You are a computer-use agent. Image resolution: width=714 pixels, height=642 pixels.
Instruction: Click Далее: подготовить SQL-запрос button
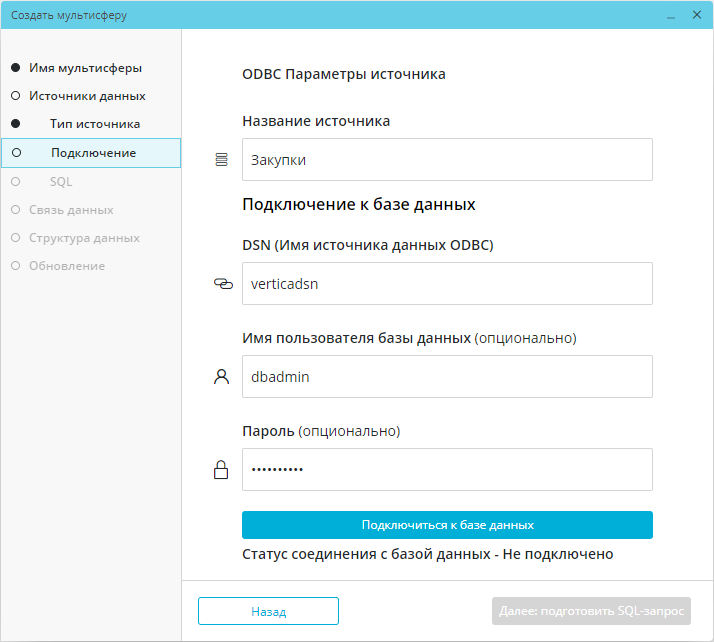tap(591, 611)
